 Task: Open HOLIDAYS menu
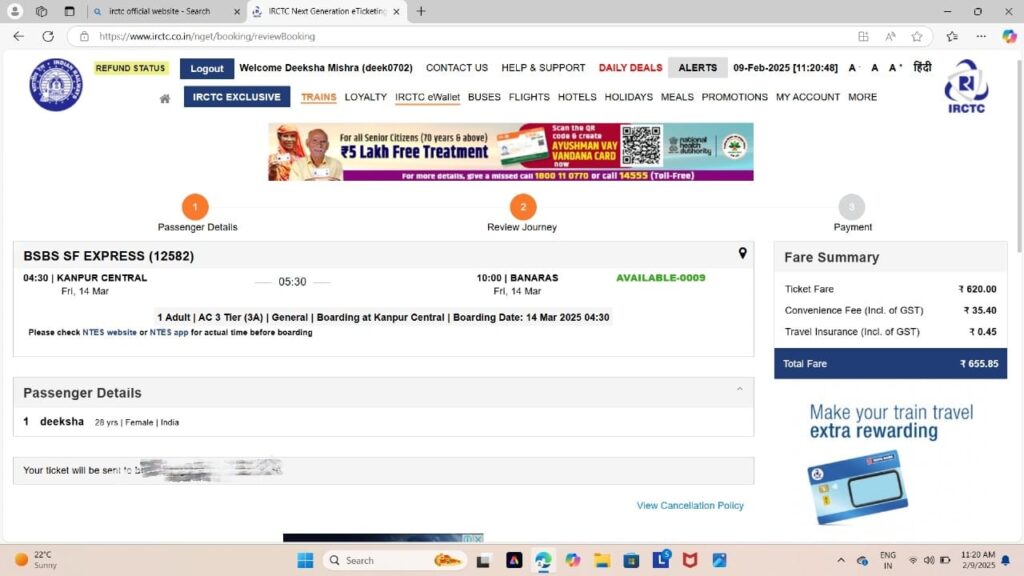point(628,97)
